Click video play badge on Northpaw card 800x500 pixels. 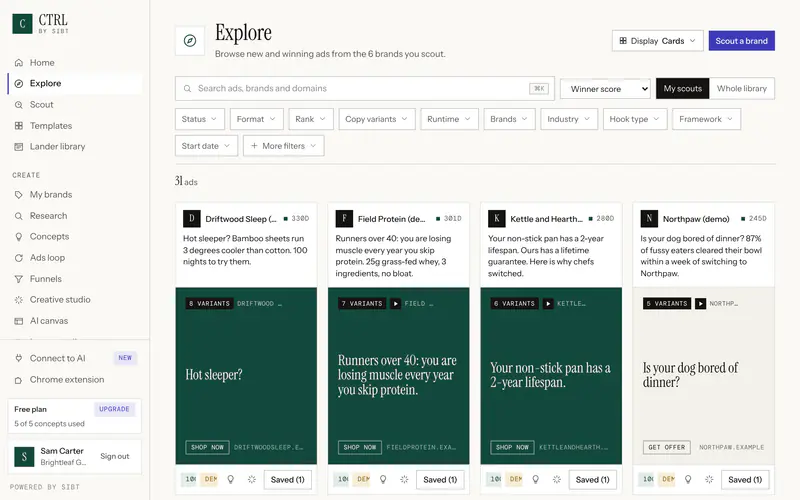701,304
